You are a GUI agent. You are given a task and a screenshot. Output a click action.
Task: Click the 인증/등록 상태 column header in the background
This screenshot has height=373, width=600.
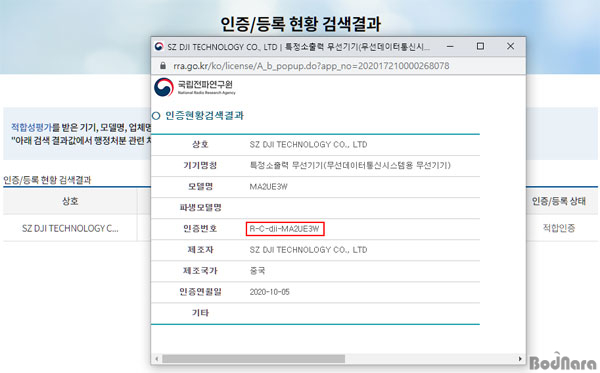coord(558,201)
